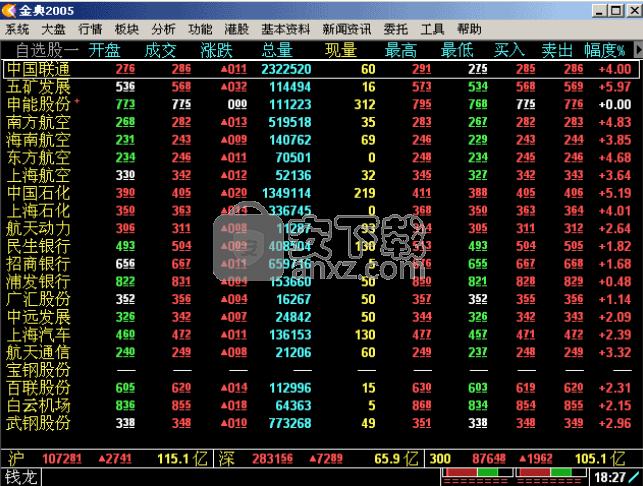
Task: Select the 广汇股份 stock row
Action: [321, 299]
